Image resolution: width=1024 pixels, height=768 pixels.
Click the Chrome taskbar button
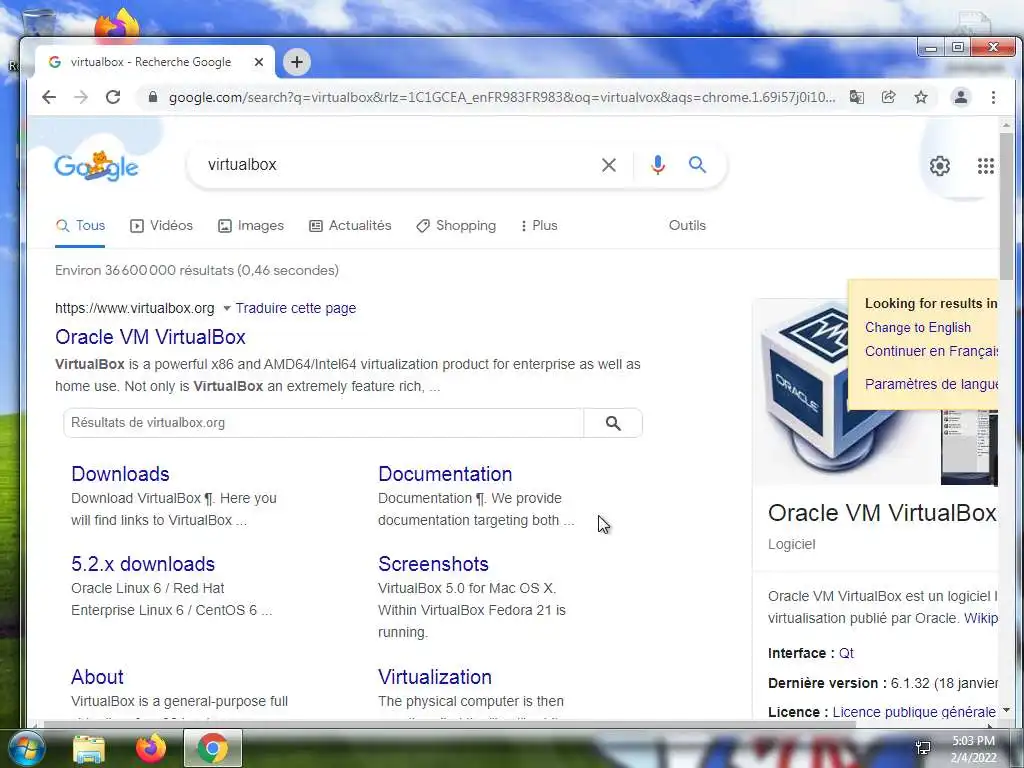tap(213, 748)
